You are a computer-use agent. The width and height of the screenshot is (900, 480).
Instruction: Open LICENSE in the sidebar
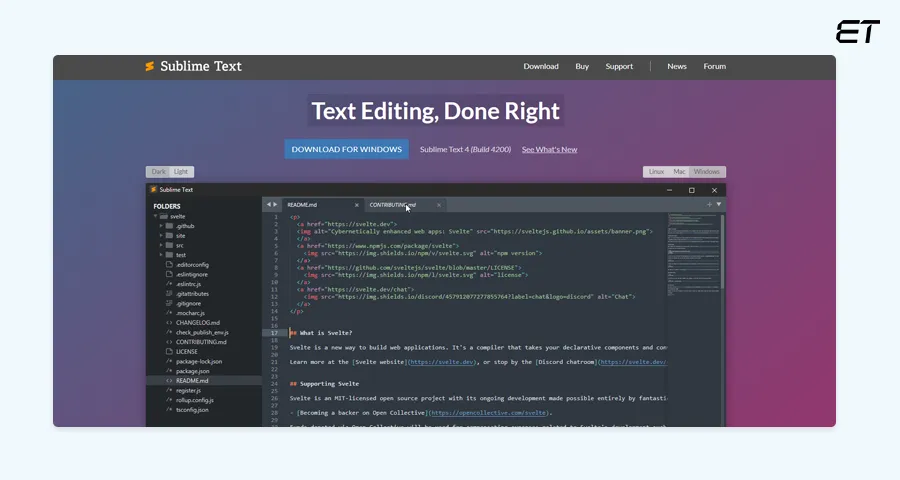pyautogui.click(x=187, y=351)
